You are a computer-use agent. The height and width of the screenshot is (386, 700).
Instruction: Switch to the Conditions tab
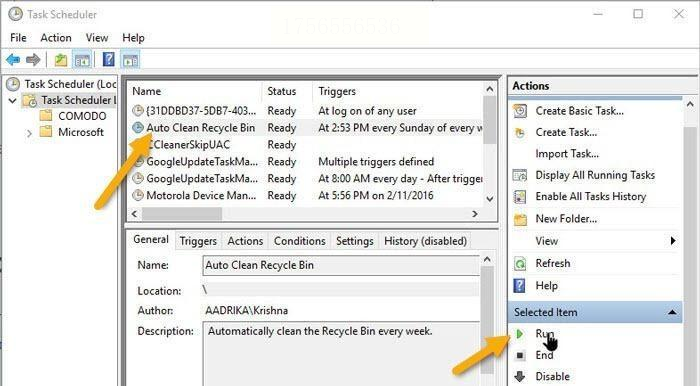point(300,241)
